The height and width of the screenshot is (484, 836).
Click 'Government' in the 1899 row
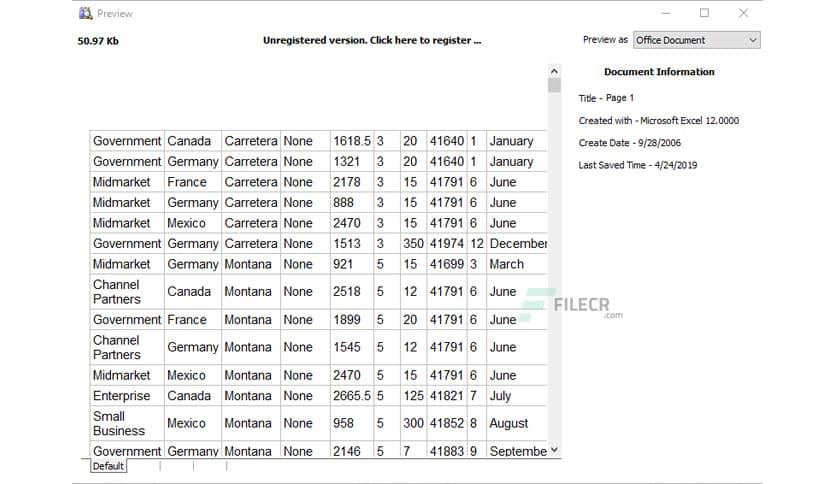coord(127,319)
